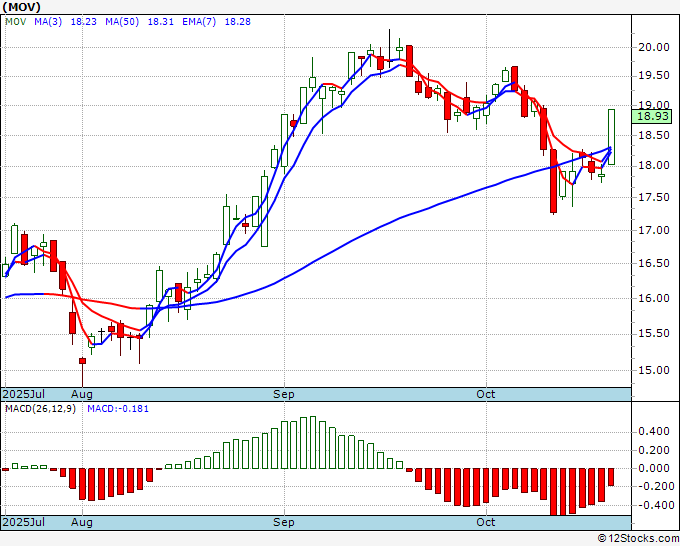Click the 16.50 price axis label
680x546 pixels.
click(654, 263)
